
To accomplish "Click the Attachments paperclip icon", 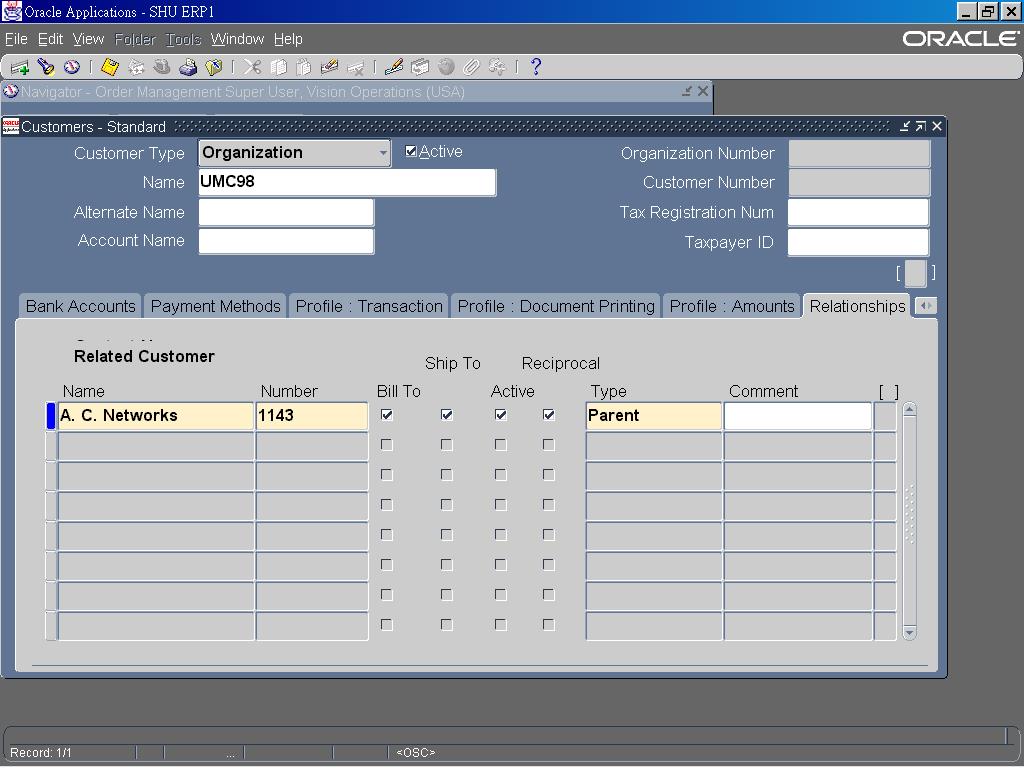I will (x=472, y=67).
